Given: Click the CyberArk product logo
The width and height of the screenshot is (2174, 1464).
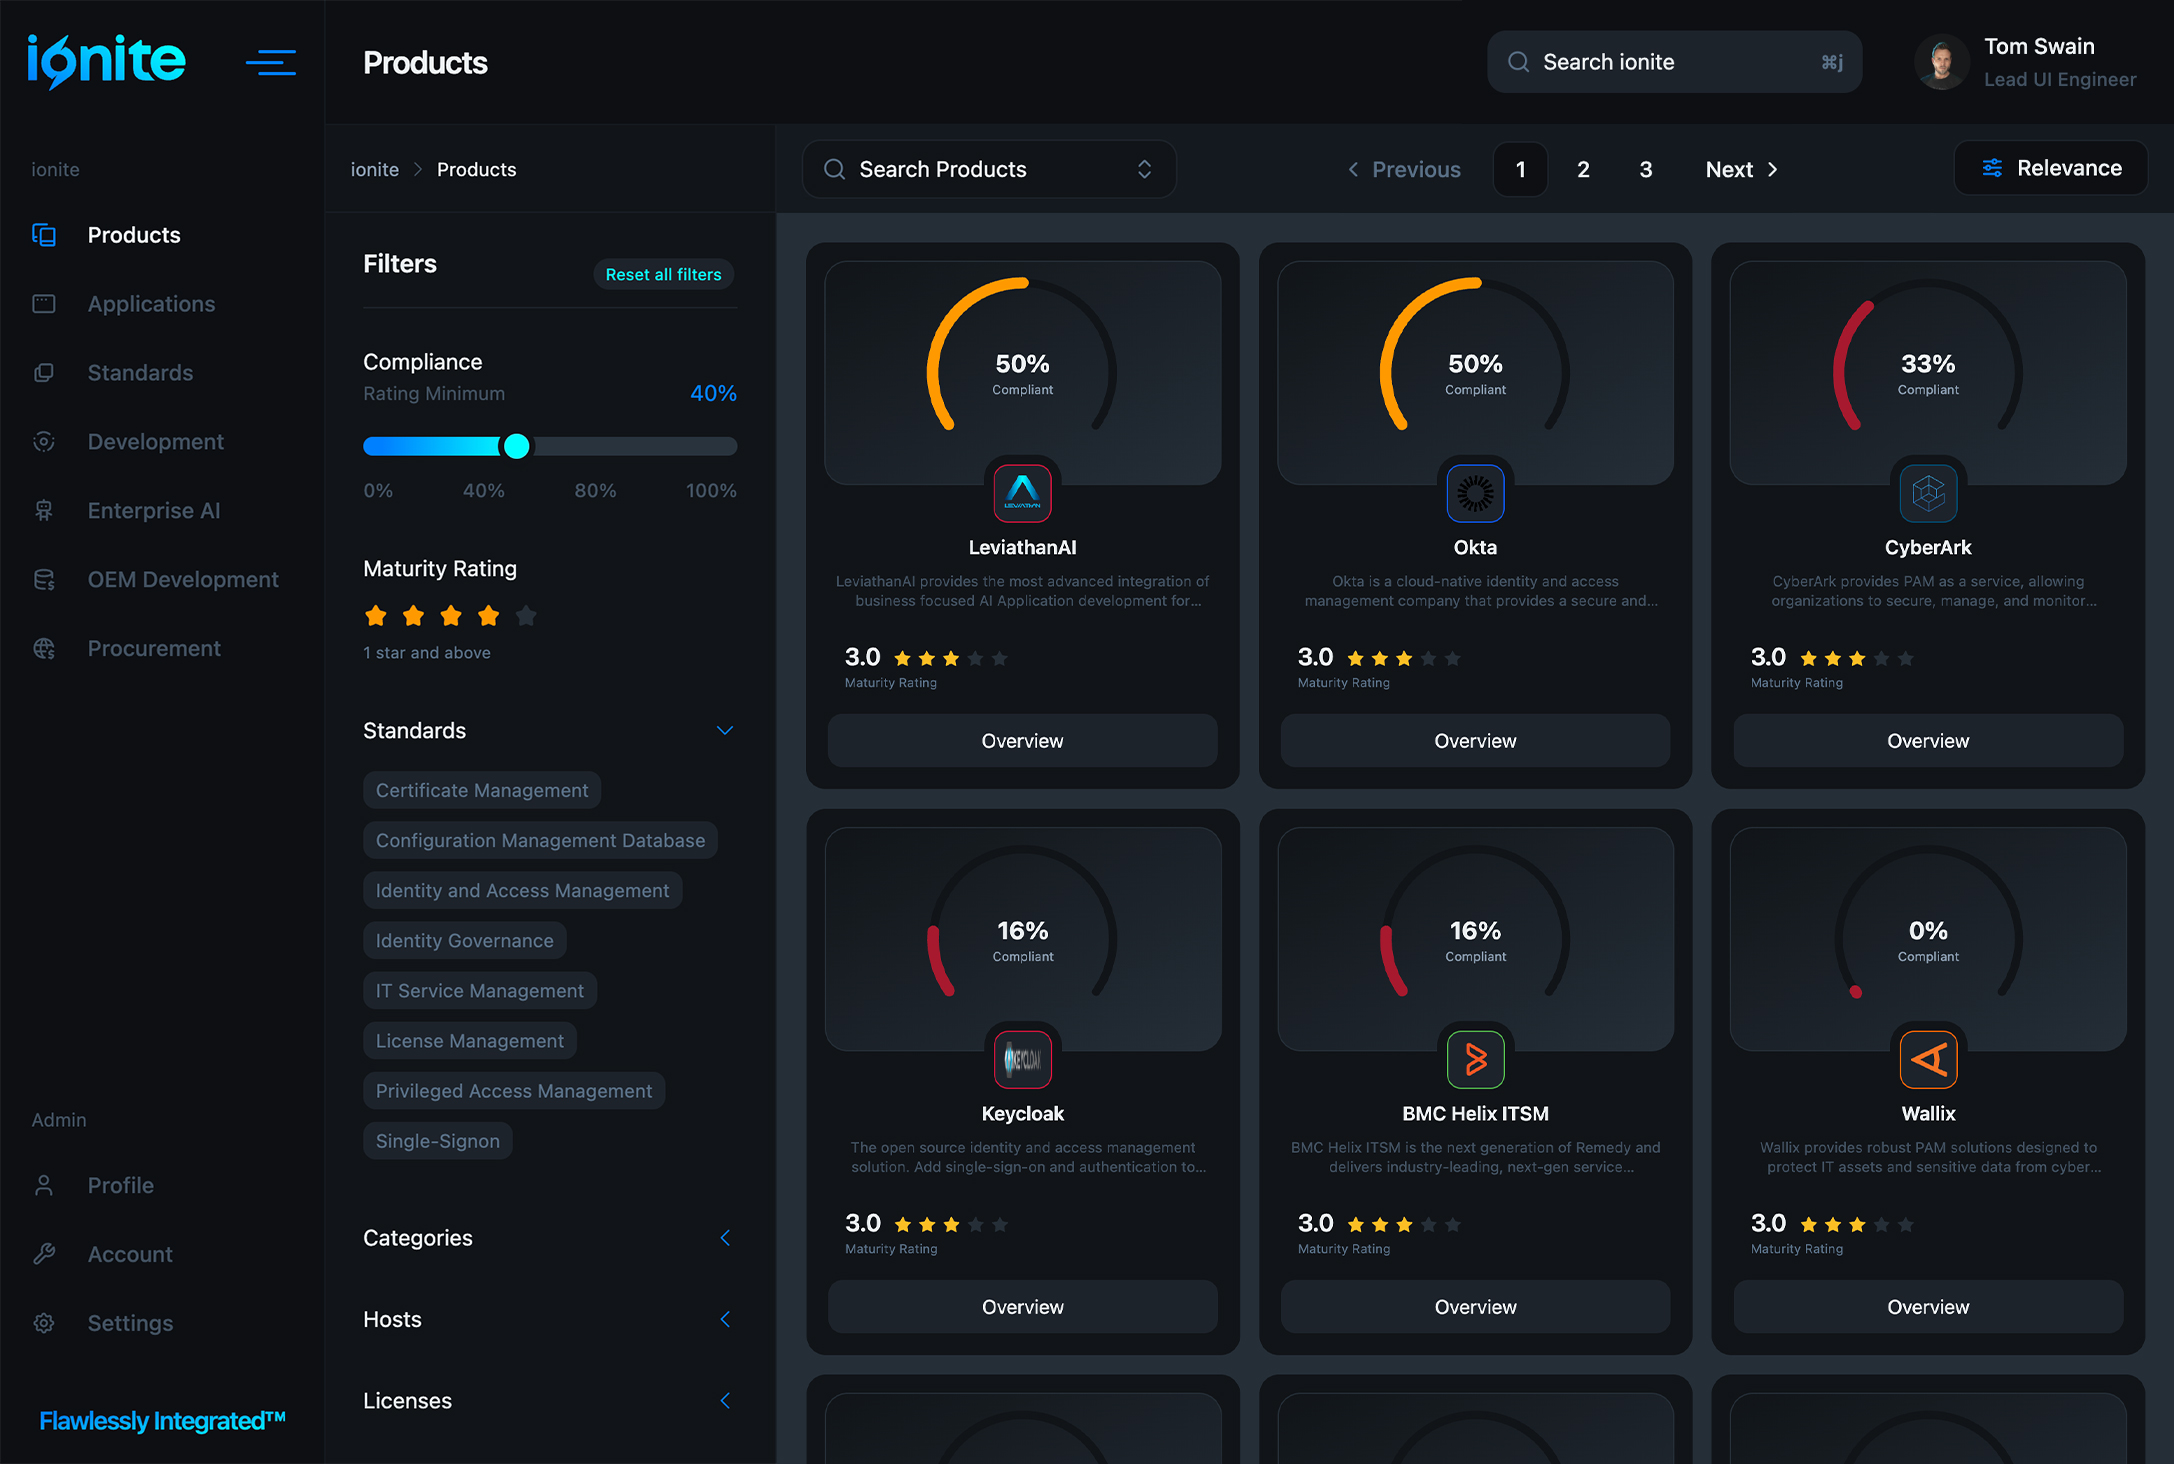Looking at the screenshot, I should pos(1928,492).
